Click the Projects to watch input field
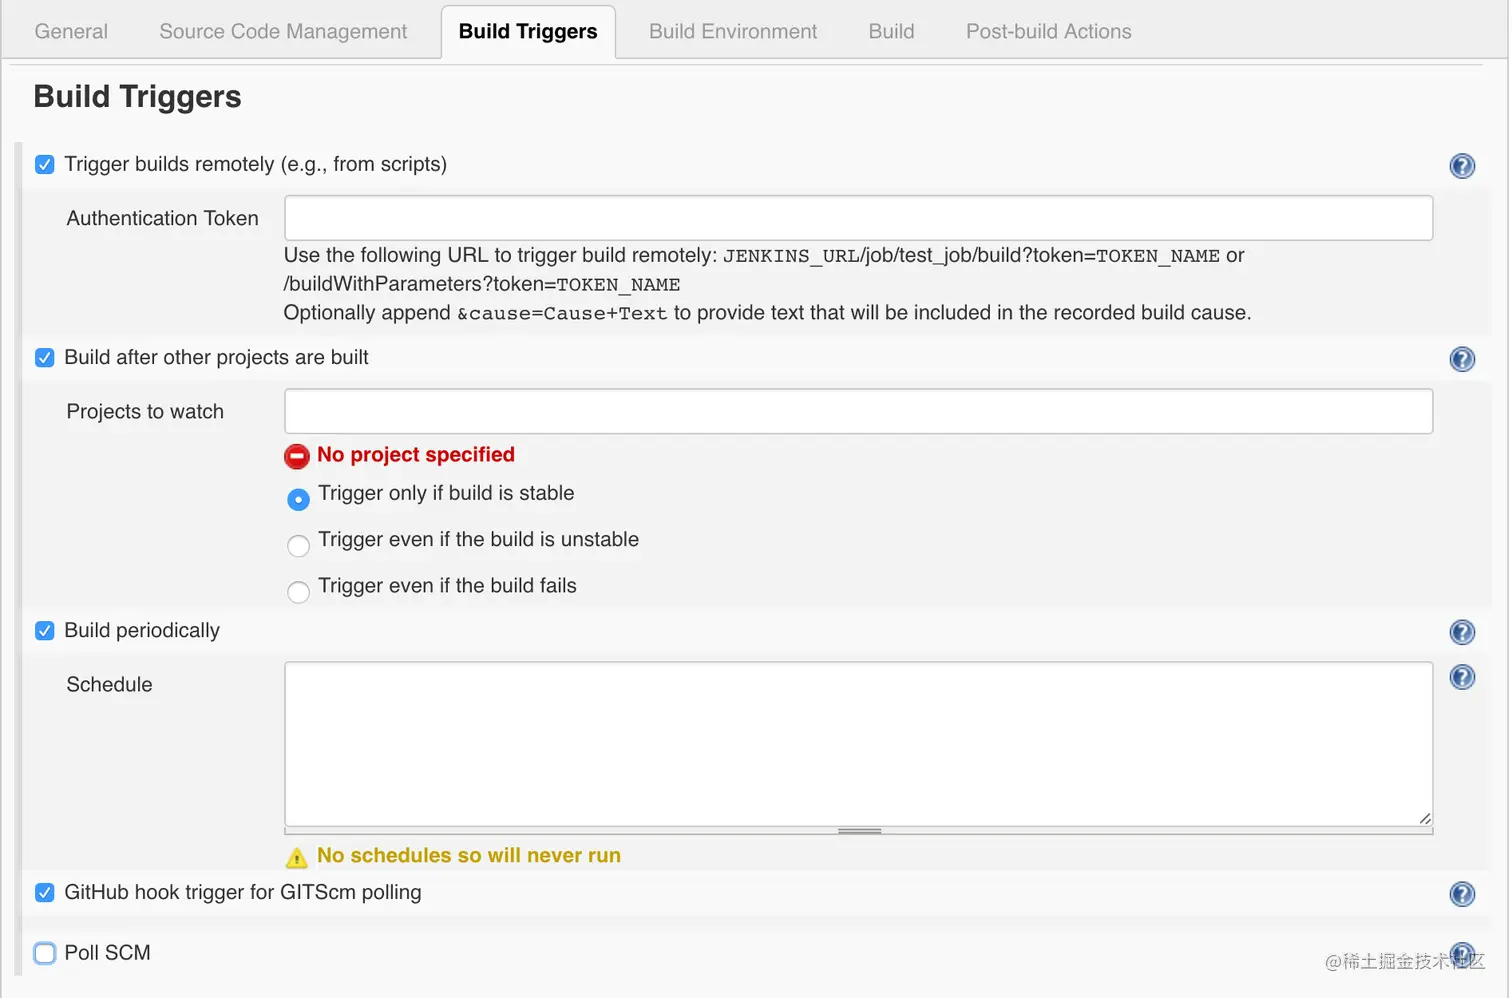1512x998 pixels. [x=858, y=411]
